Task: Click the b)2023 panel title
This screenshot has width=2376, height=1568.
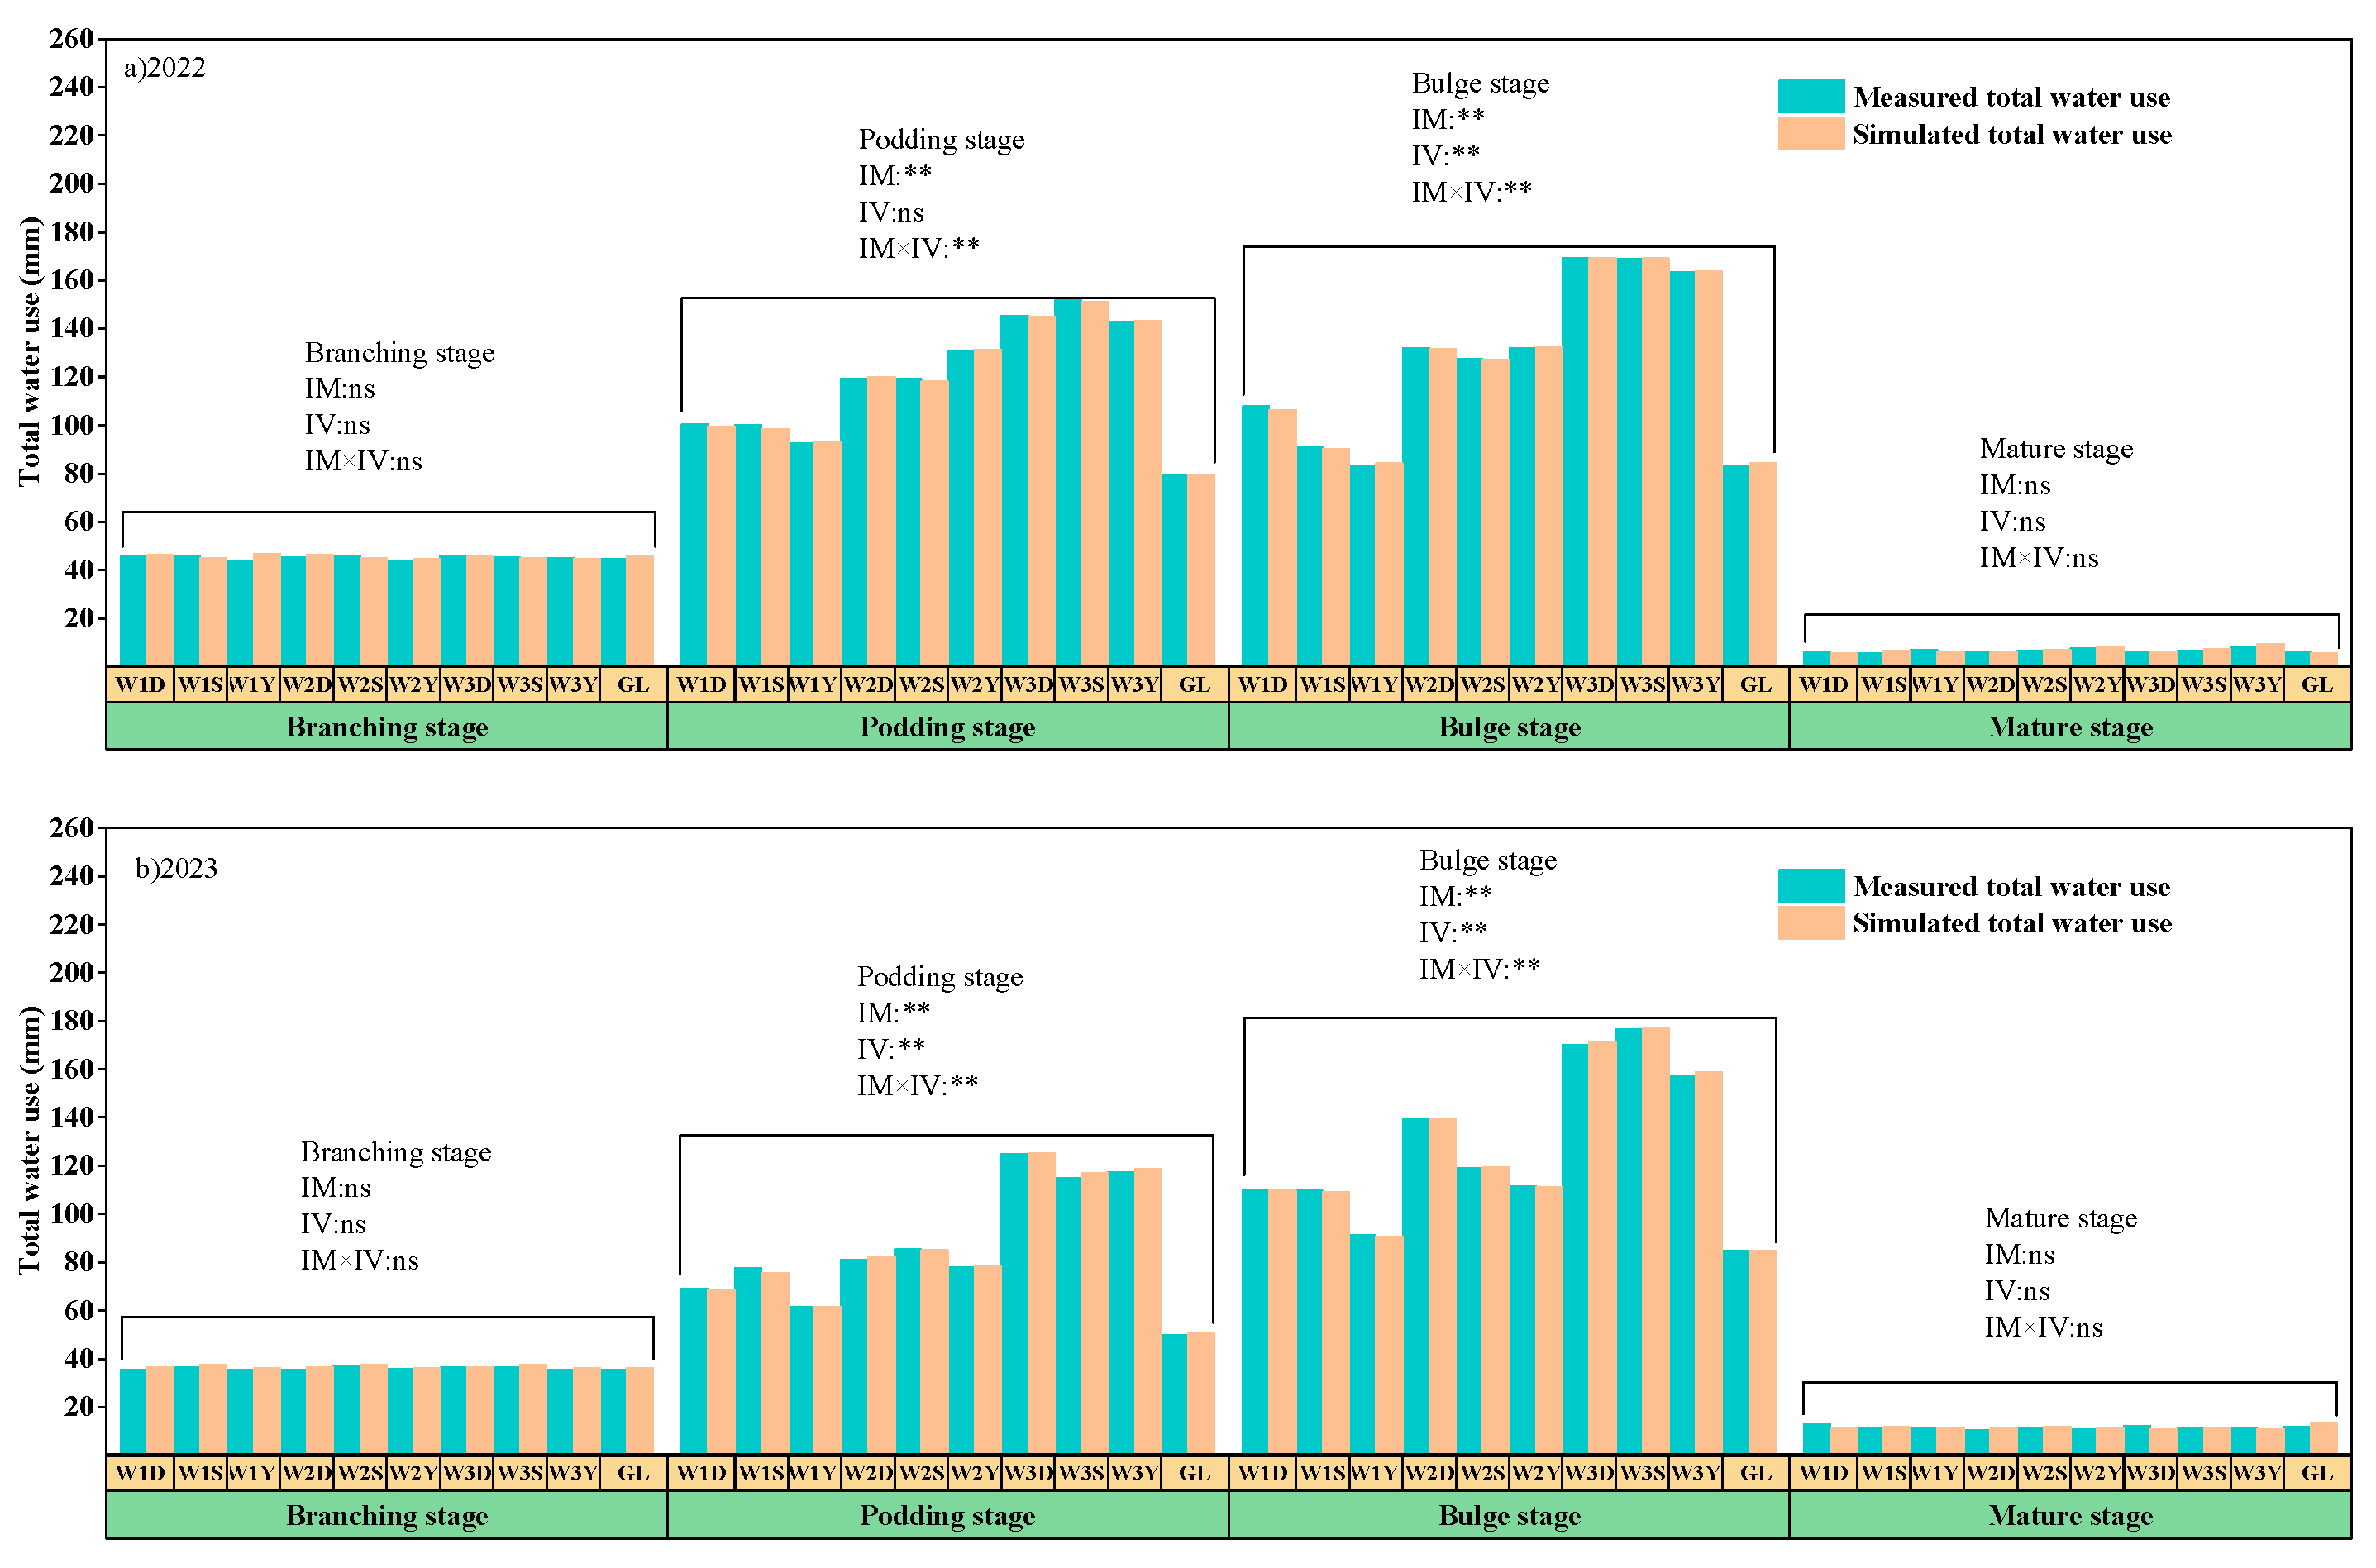Action: point(176,868)
